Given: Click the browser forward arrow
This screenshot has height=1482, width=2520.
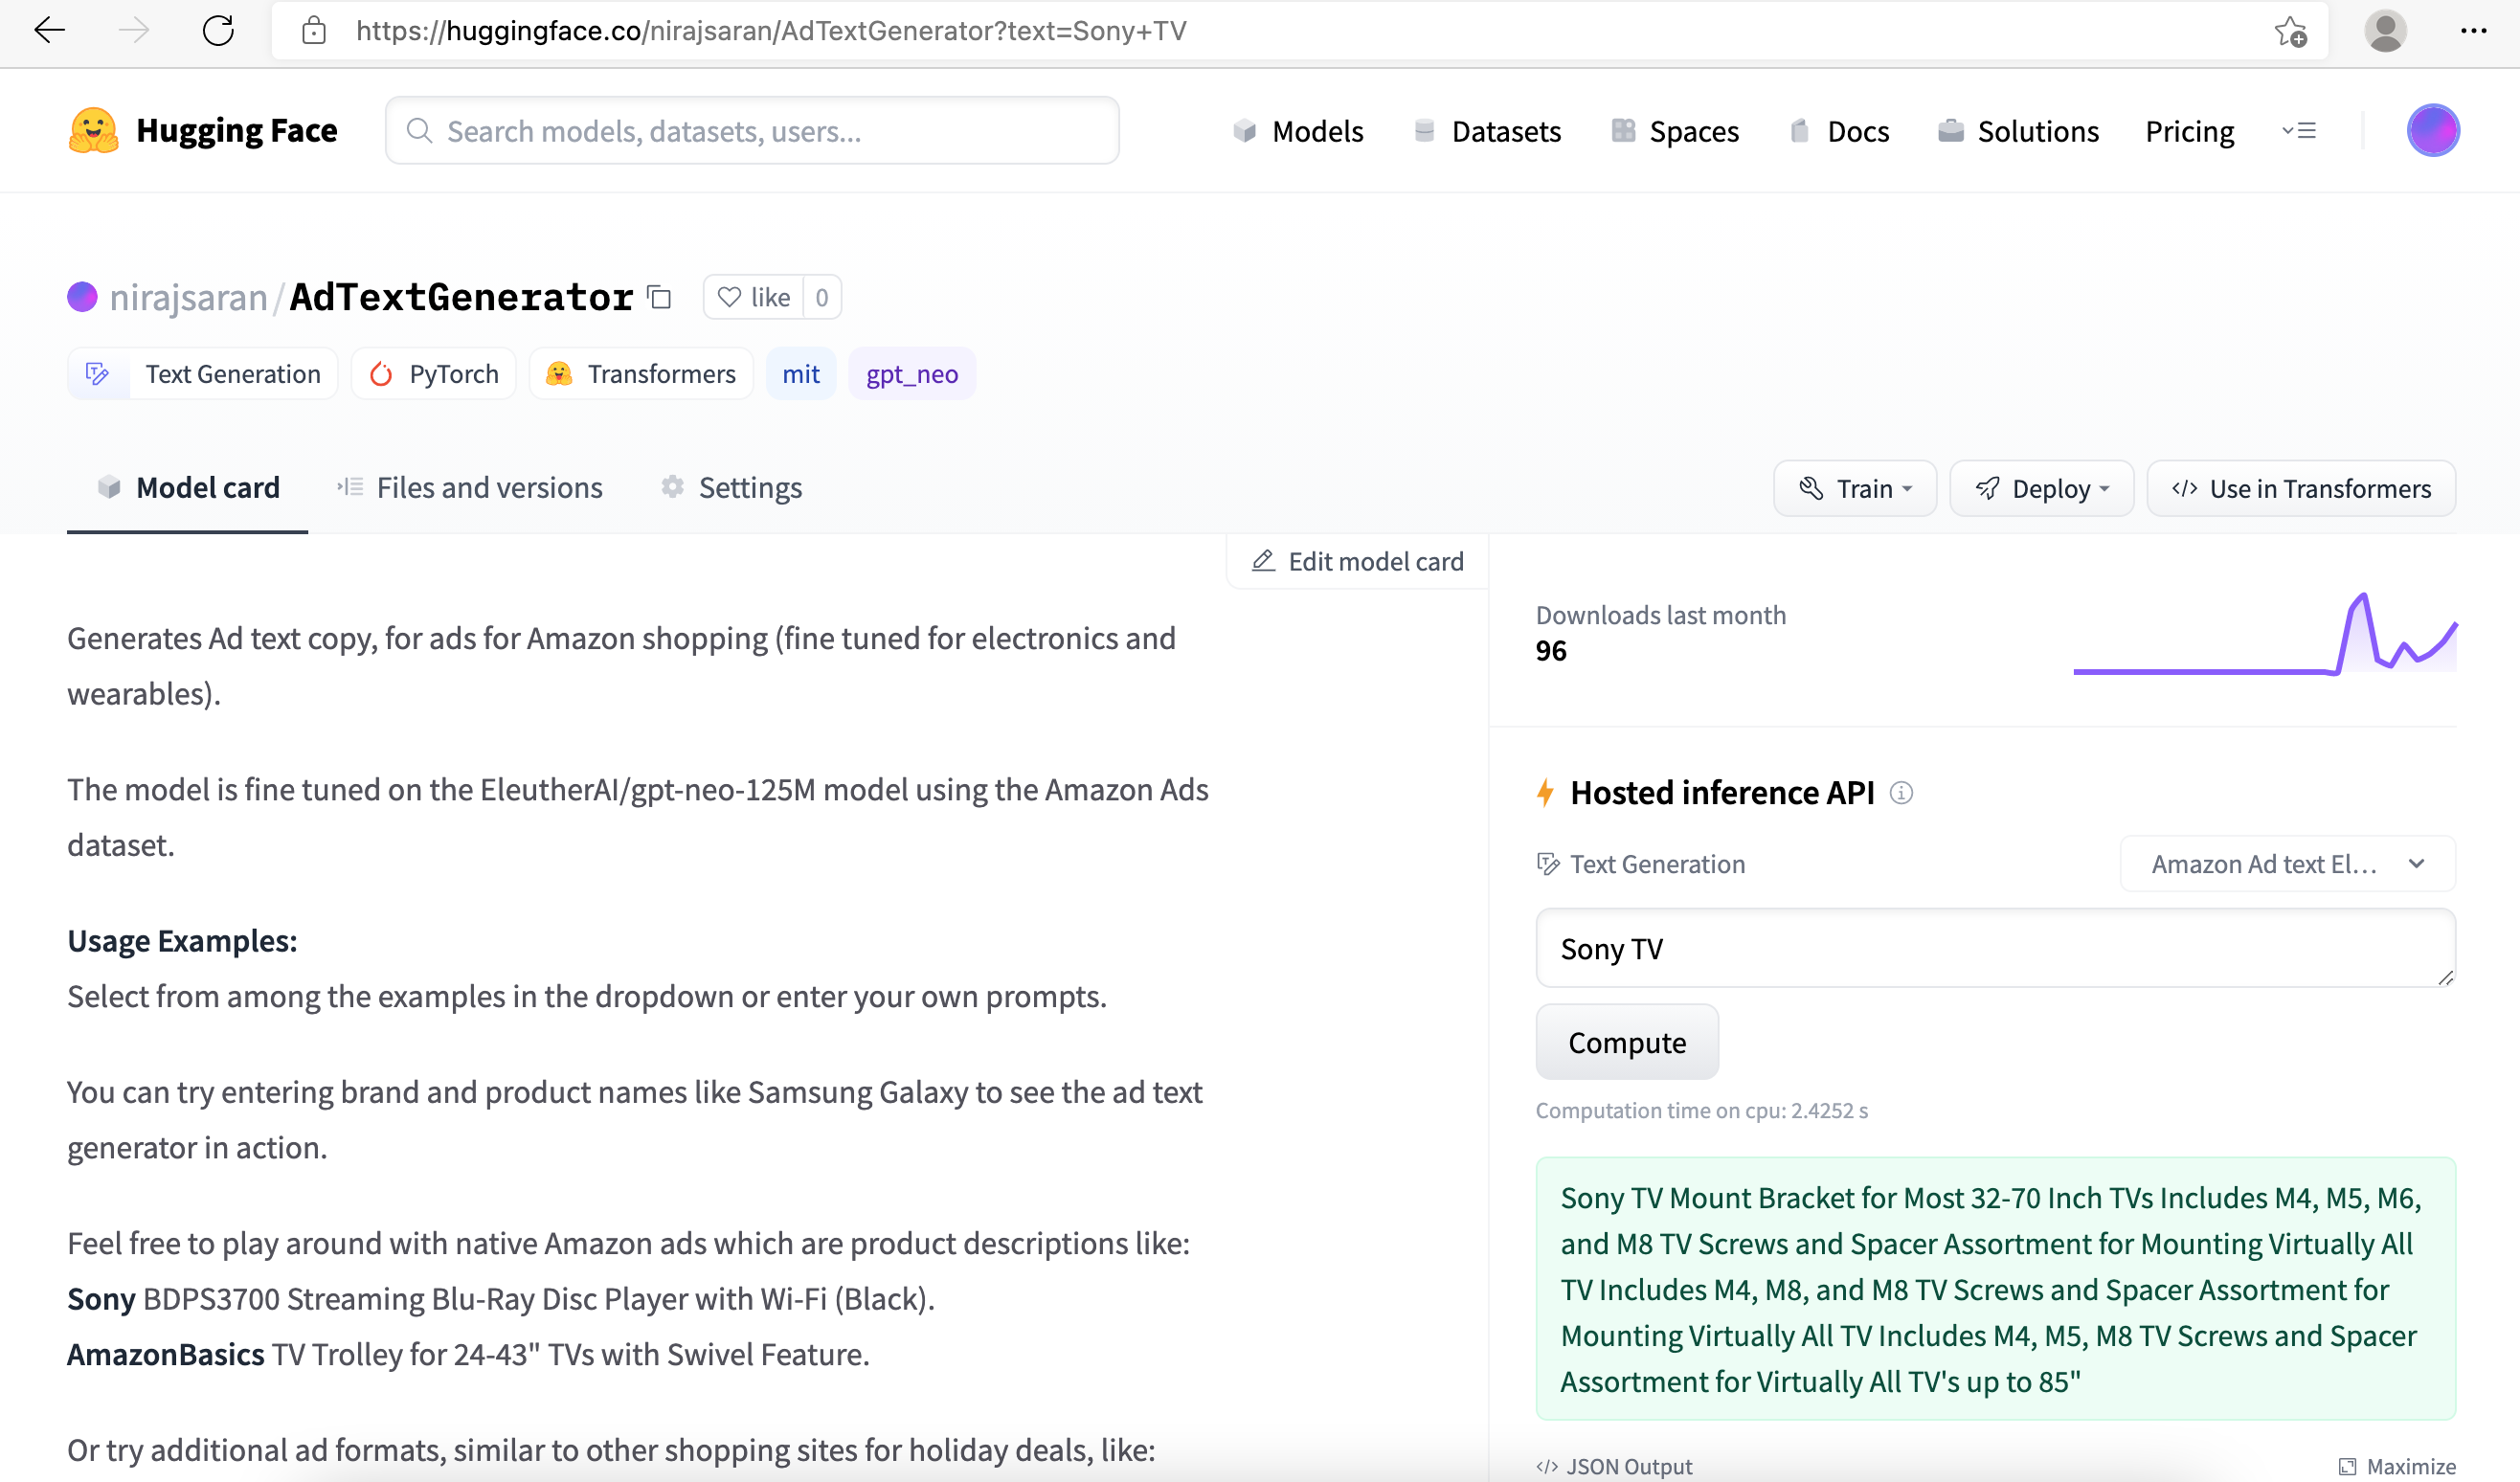Looking at the screenshot, I should (x=133, y=30).
